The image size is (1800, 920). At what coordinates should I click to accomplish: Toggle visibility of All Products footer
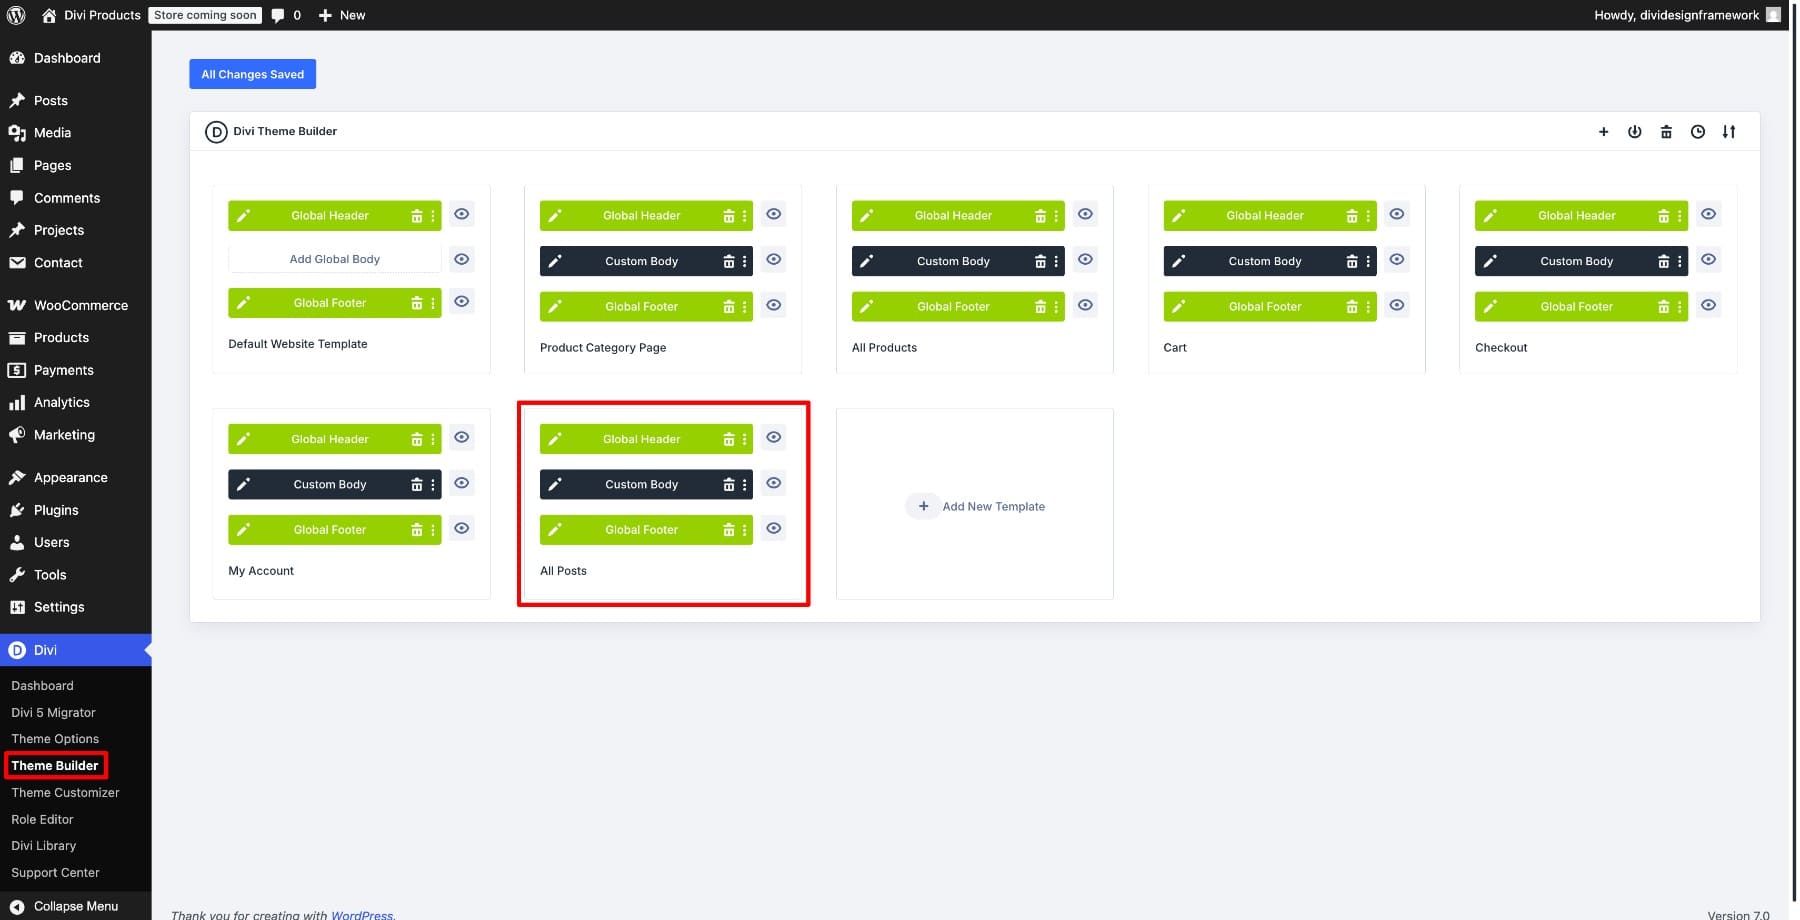(x=1085, y=305)
